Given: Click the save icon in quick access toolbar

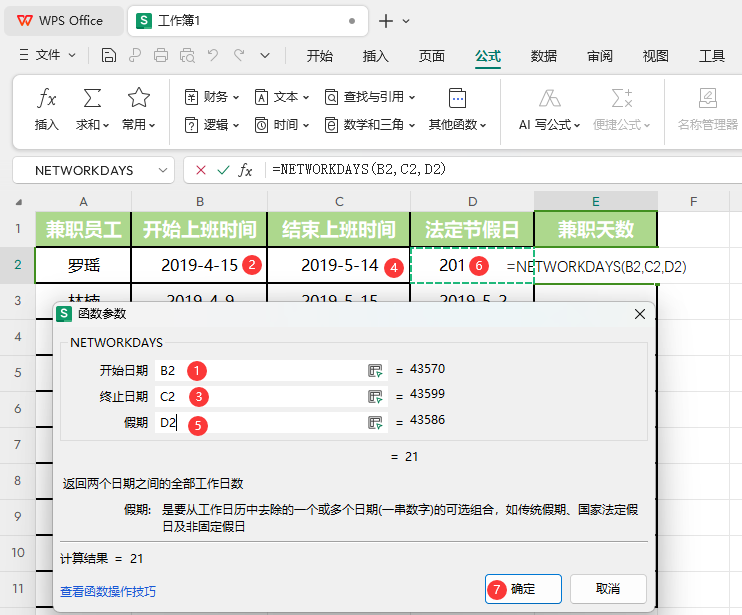Looking at the screenshot, I should [x=109, y=56].
